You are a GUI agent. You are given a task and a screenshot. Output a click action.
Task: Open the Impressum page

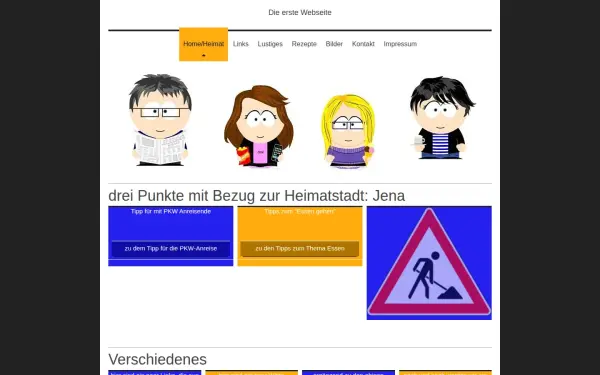(400, 44)
